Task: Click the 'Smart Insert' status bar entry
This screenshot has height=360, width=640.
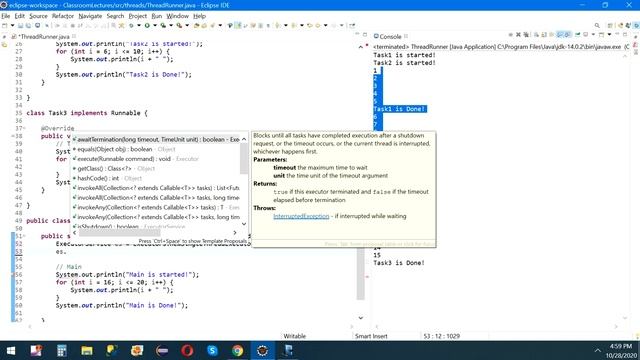Action: [371, 336]
